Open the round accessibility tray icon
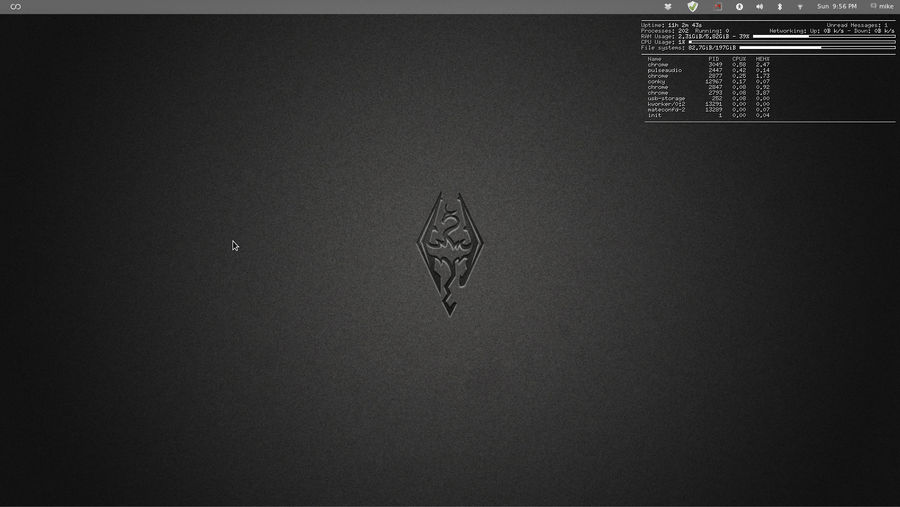This screenshot has height=507, width=900. pyautogui.click(x=739, y=7)
